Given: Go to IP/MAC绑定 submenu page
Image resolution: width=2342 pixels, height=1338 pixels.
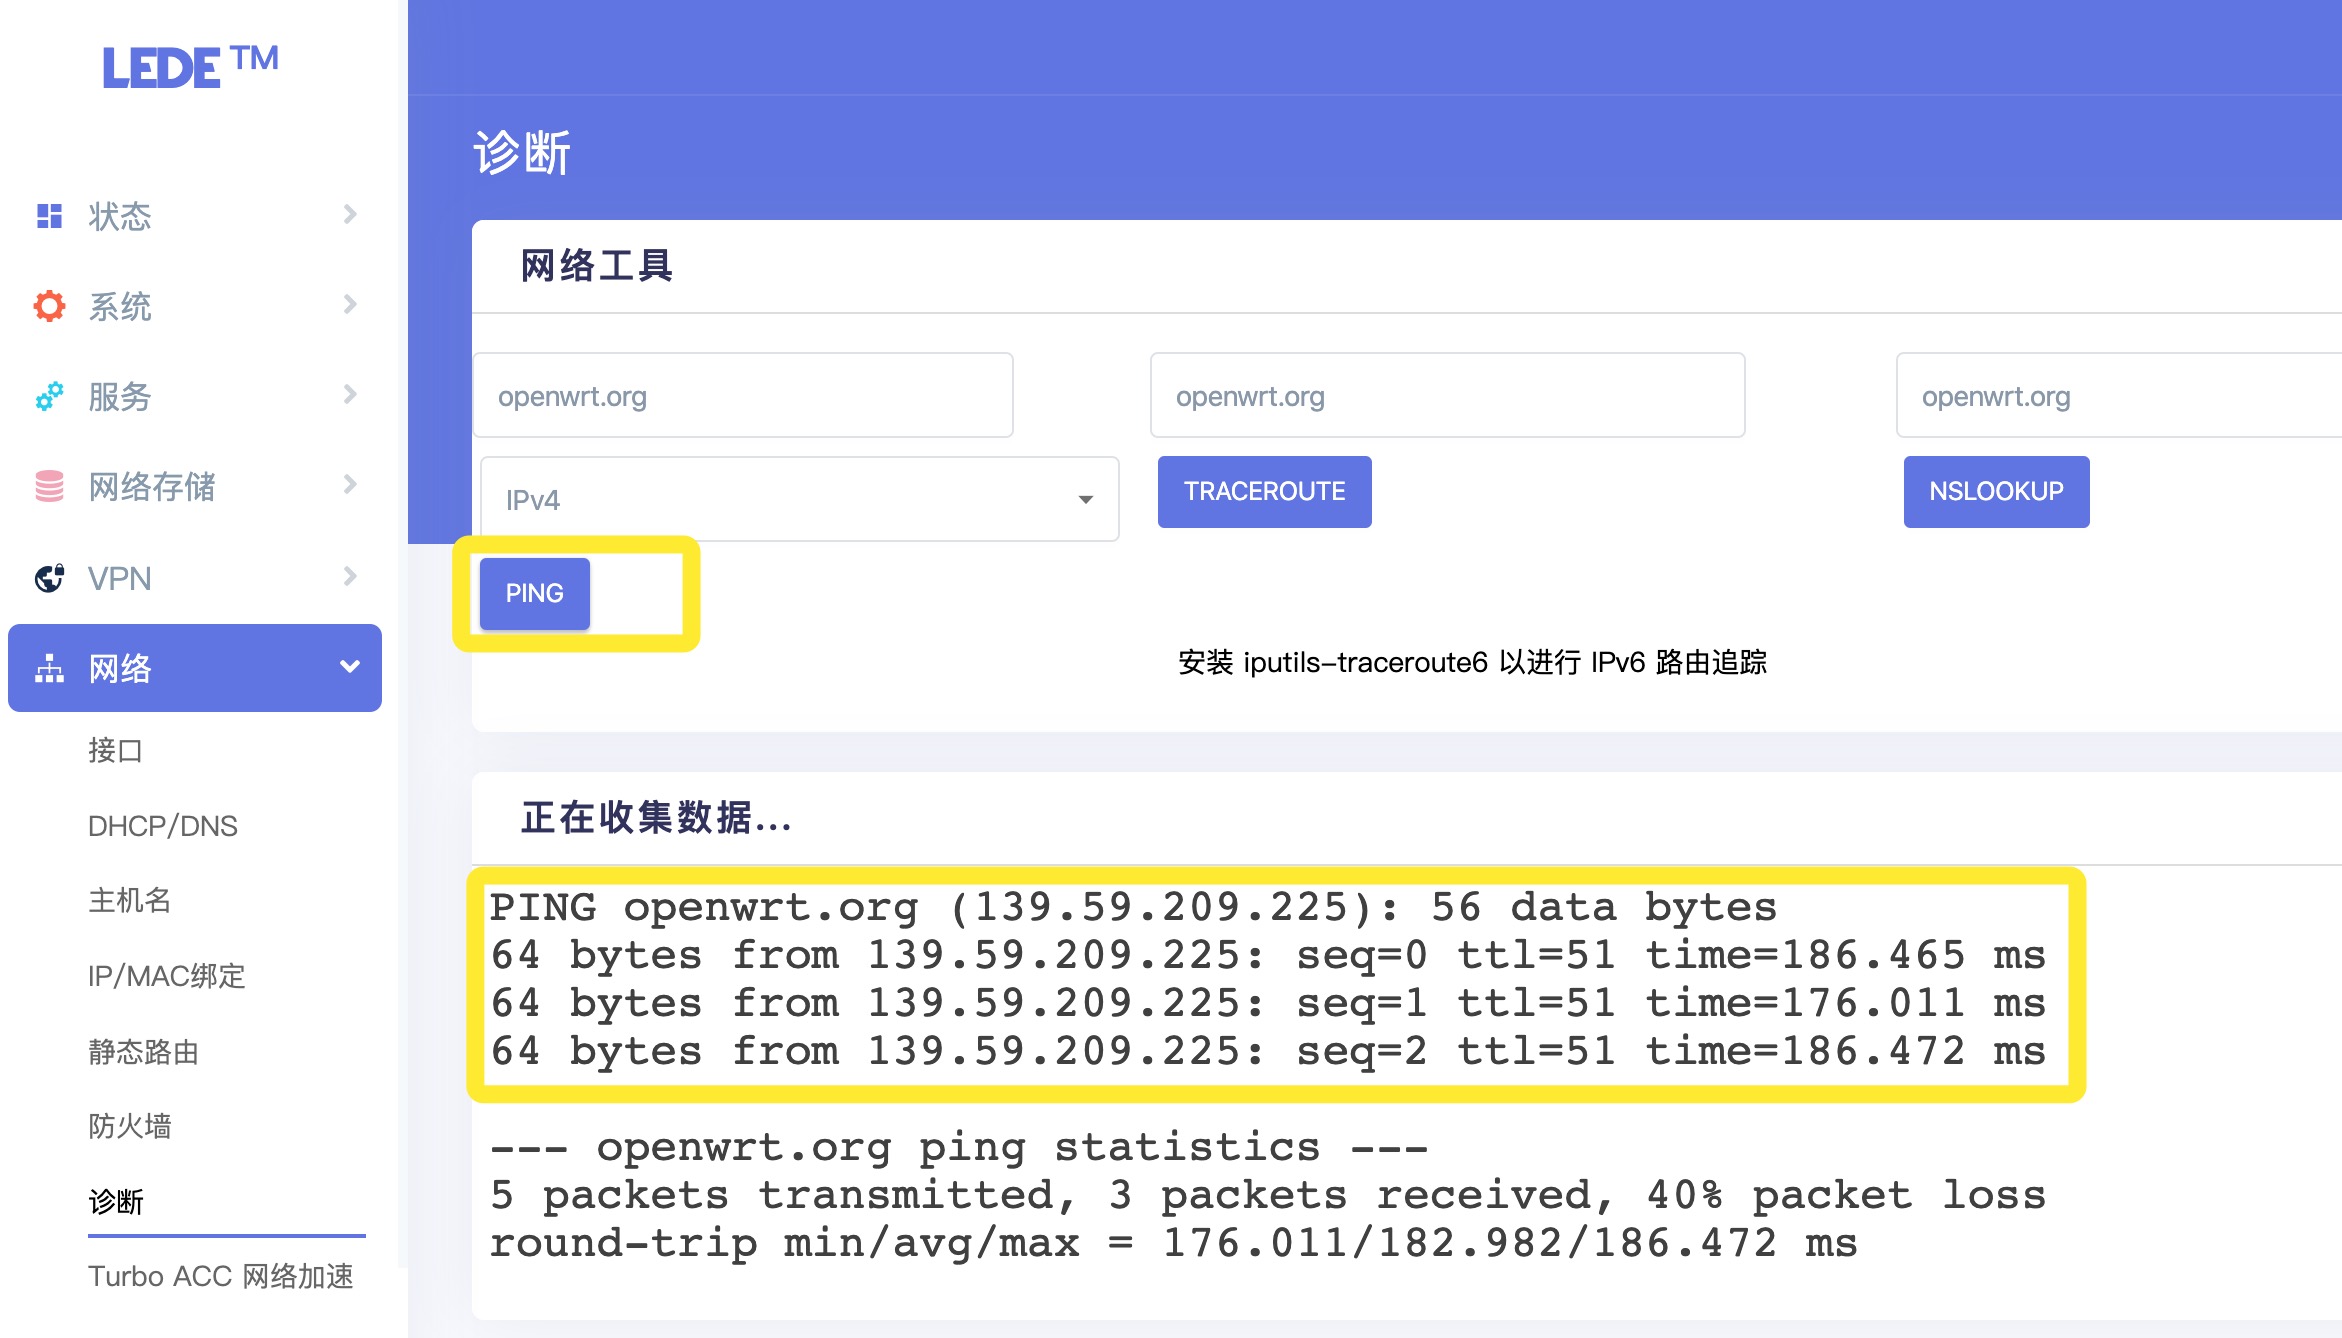Looking at the screenshot, I should click(167, 976).
